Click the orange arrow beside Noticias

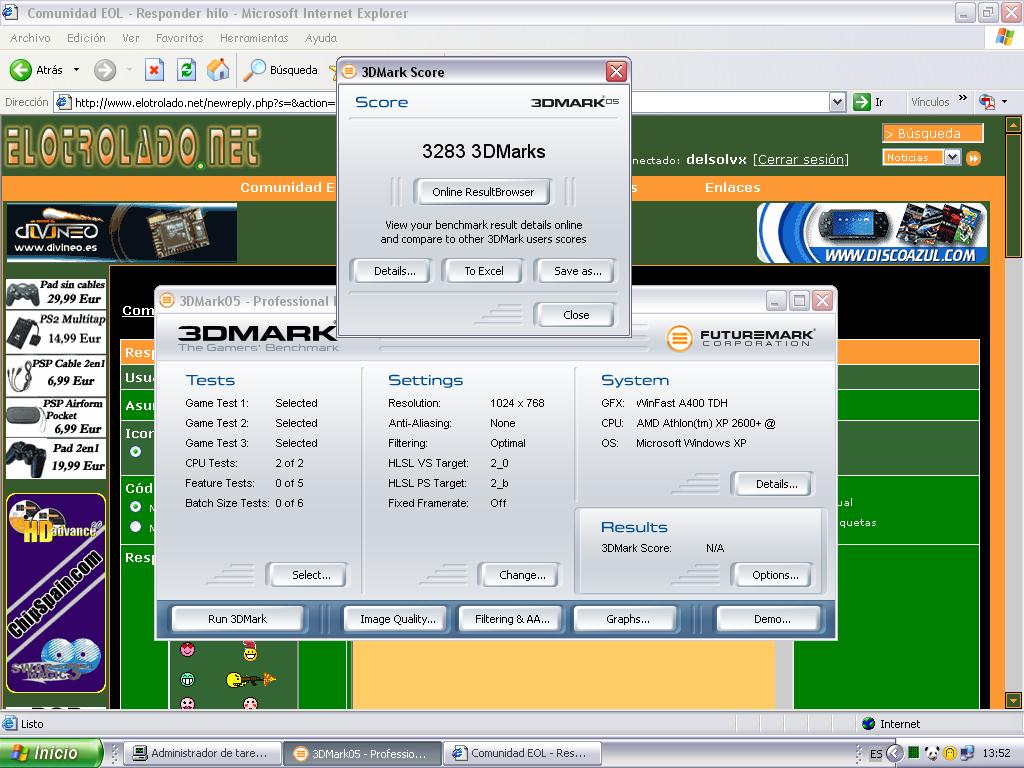(x=973, y=158)
